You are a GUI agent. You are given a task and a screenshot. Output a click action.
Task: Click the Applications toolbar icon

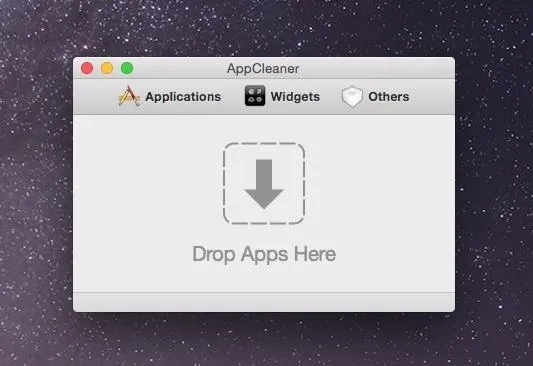tap(129, 96)
